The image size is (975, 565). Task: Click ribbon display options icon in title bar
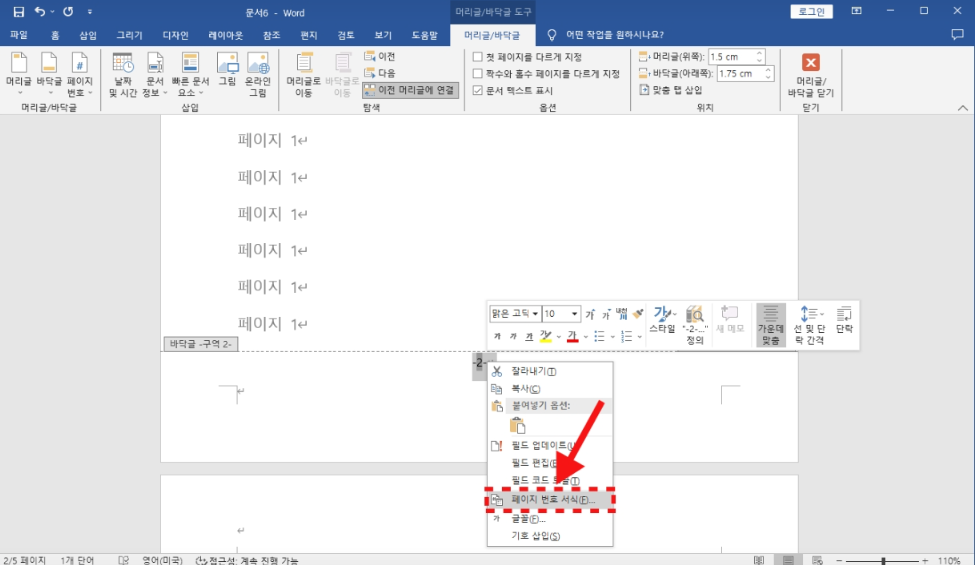tap(857, 11)
